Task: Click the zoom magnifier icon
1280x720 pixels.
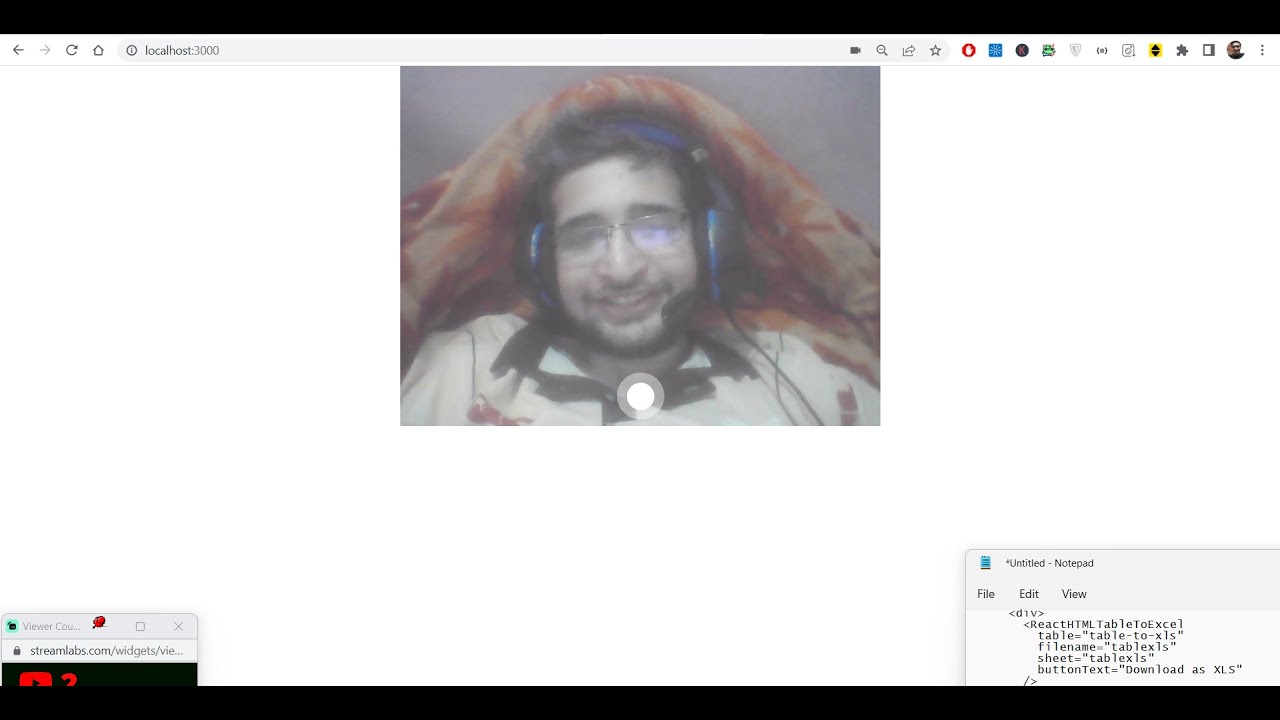Action: click(x=882, y=50)
